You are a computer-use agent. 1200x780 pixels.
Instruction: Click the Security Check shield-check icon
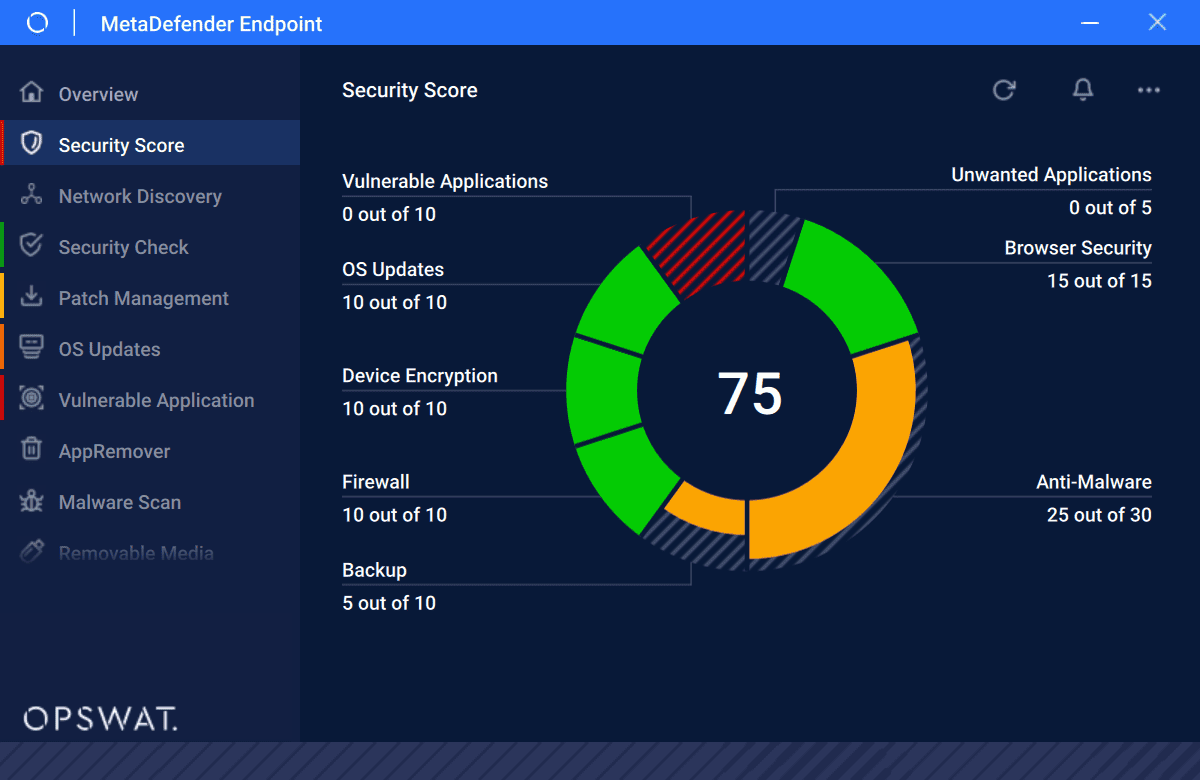(32, 246)
